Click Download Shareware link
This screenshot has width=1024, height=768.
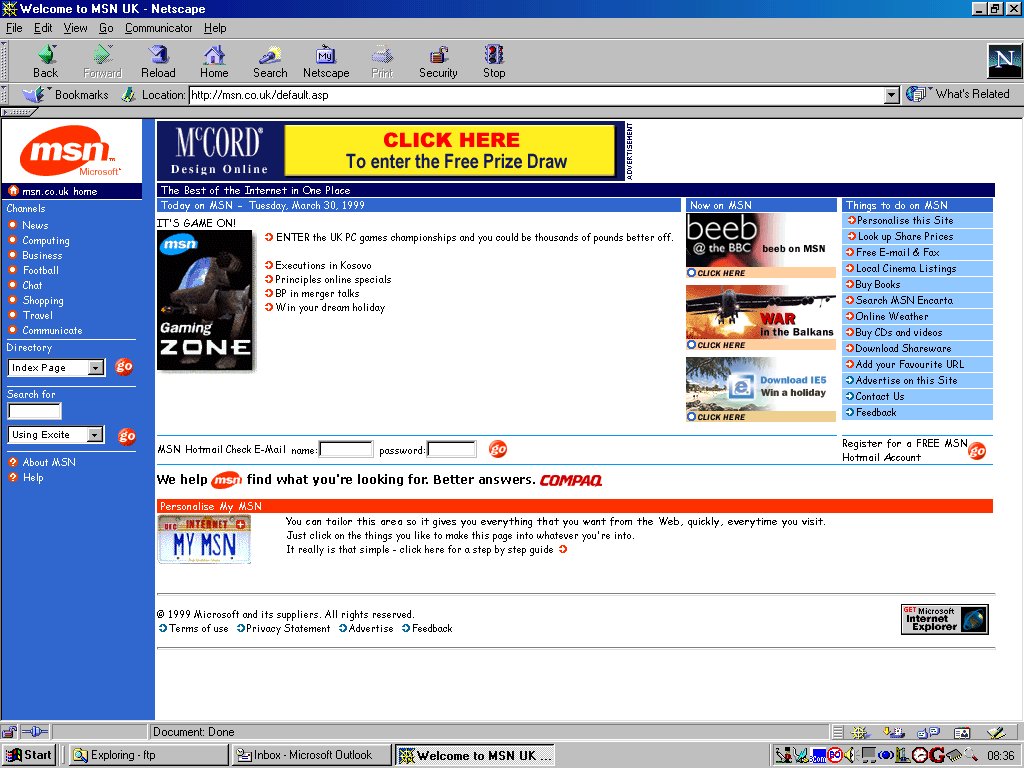click(x=903, y=348)
